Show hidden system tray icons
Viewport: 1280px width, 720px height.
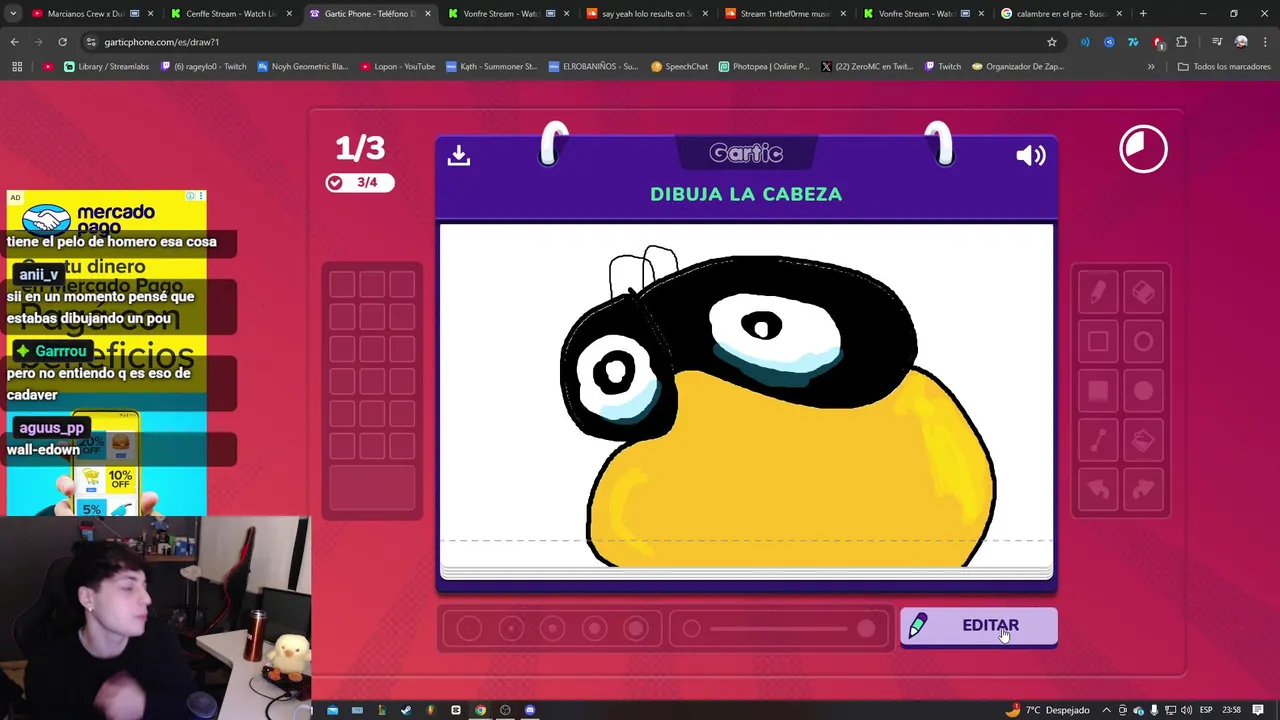pyautogui.click(x=1107, y=710)
